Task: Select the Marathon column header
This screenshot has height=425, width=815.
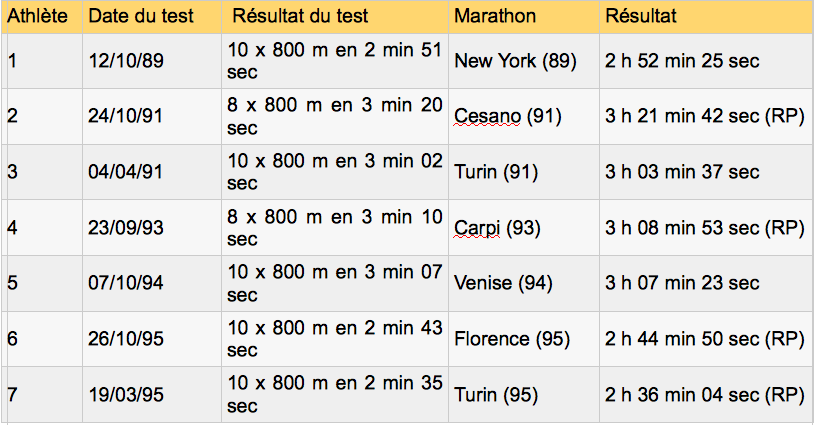Action: pos(495,17)
